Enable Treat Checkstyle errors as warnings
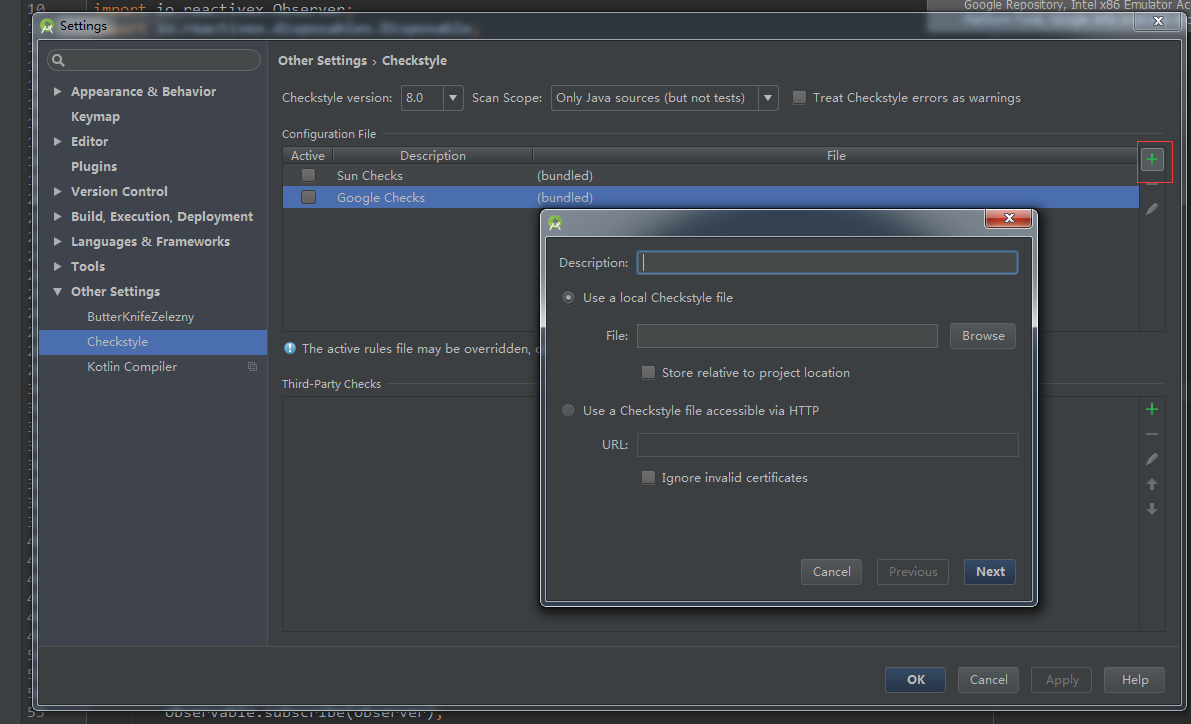This screenshot has height=724, width=1191. point(799,98)
